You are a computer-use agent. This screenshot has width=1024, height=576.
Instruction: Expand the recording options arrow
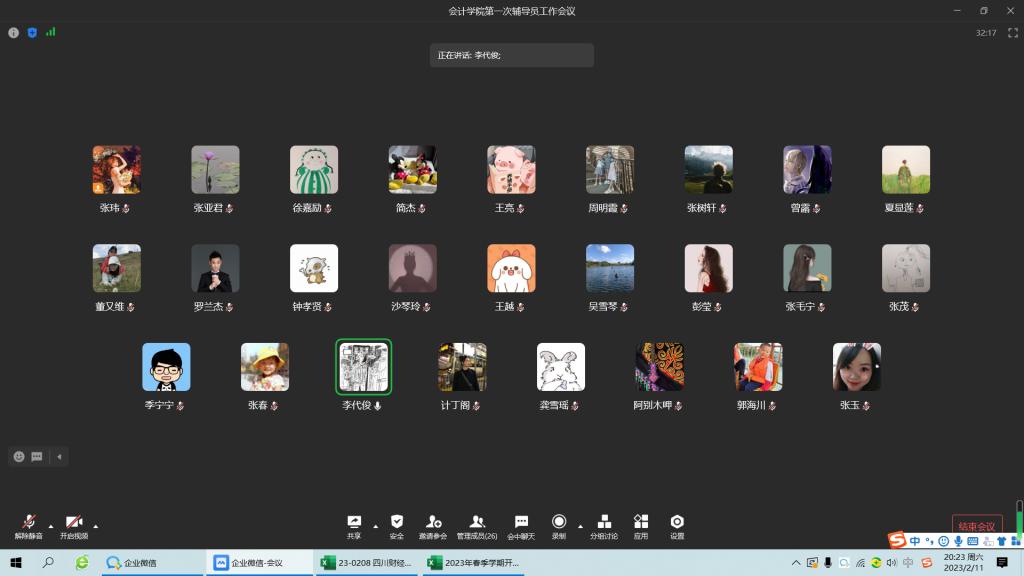[x=580, y=526]
